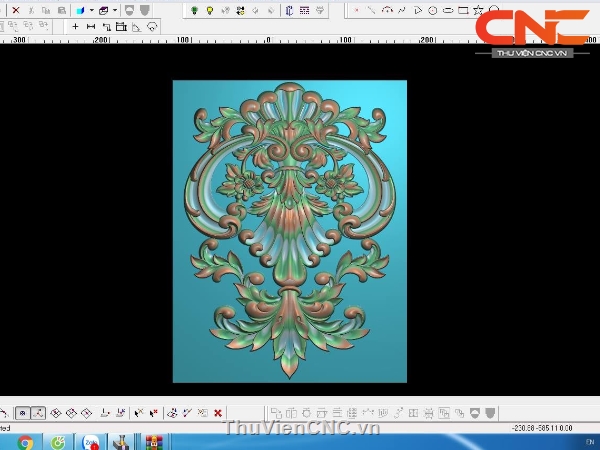Click the yellow light bulb icon
This screenshot has width=600, height=450.
210,10
